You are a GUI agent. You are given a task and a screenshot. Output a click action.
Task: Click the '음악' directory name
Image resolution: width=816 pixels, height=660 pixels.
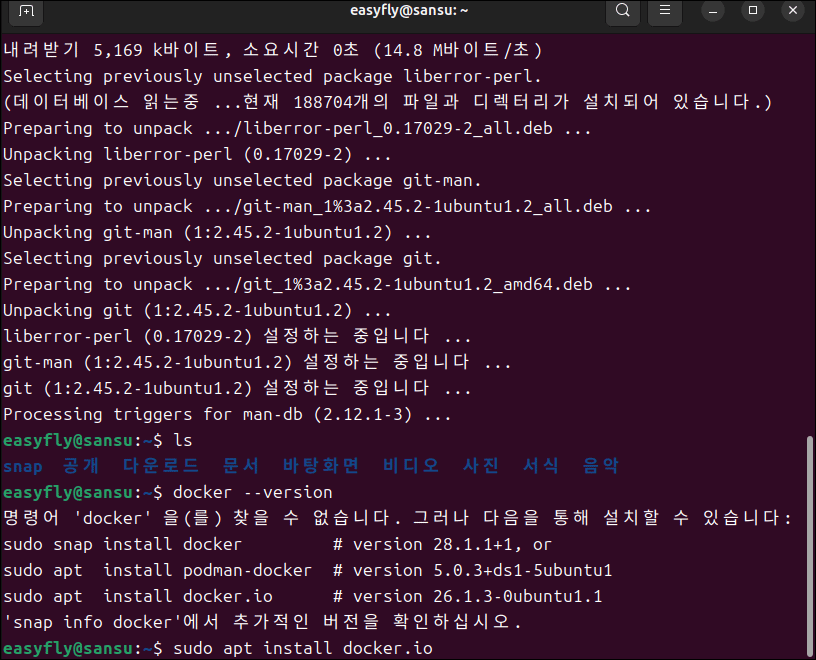(x=601, y=465)
